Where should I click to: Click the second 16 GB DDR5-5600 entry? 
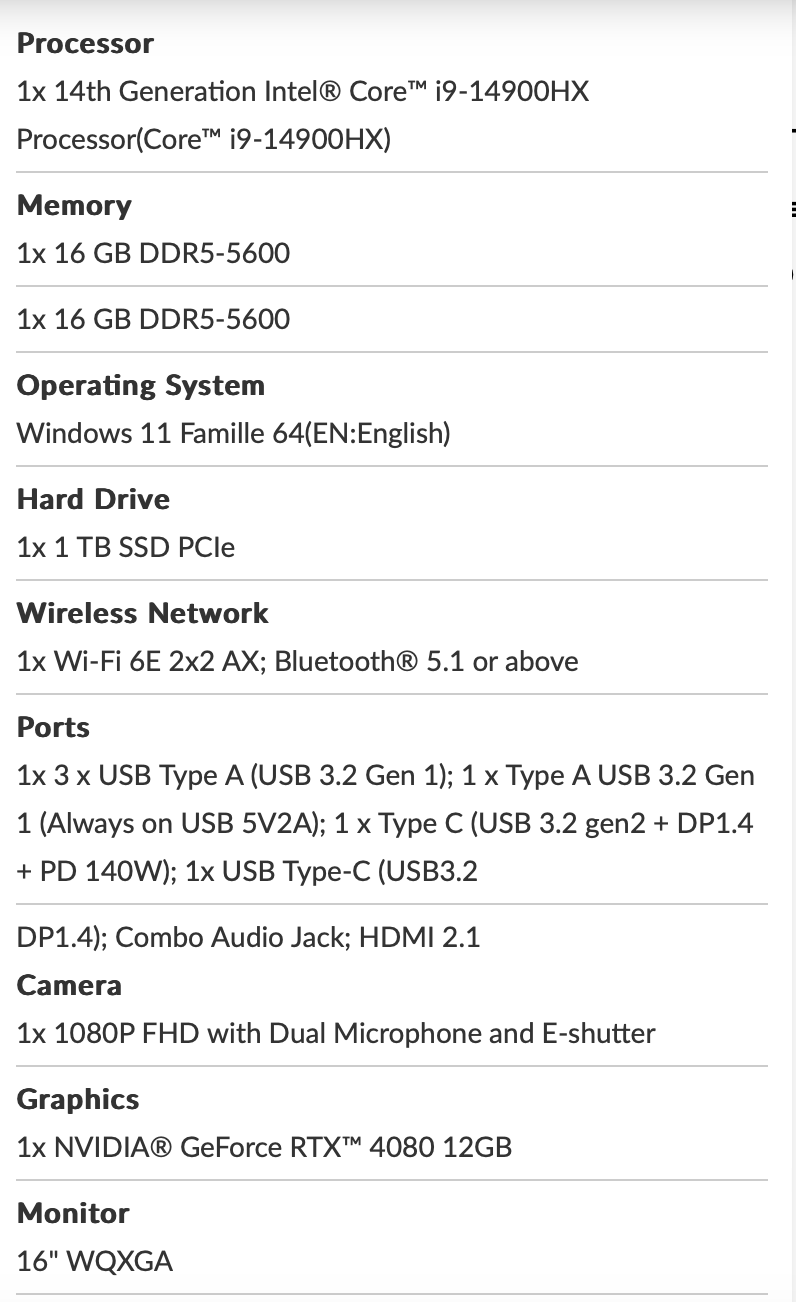[153, 319]
